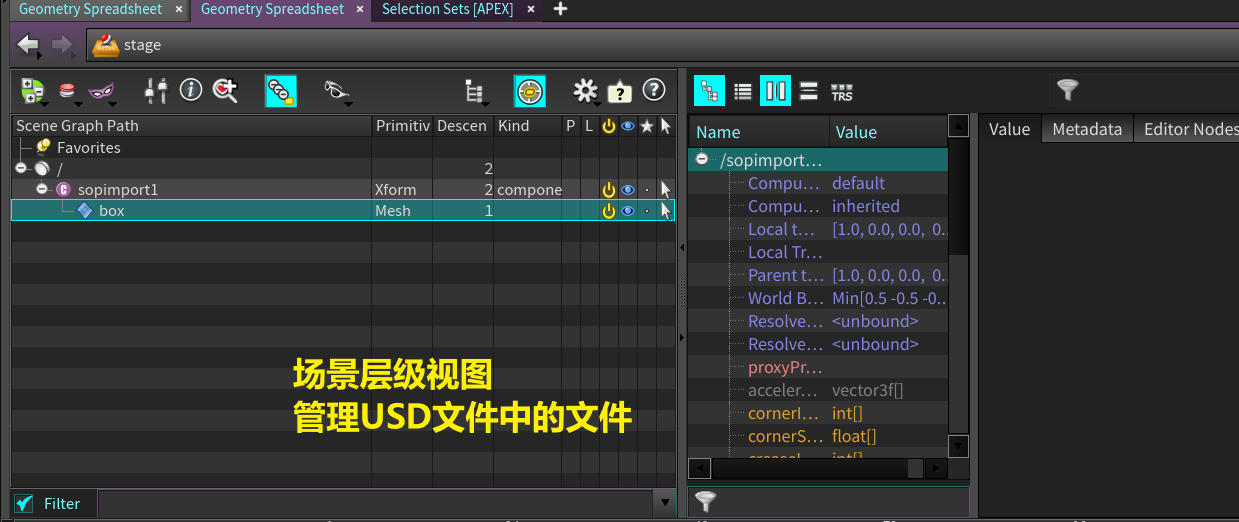This screenshot has width=1239, height=522.
Task: Open the purple mask dropdown
Action: tap(102, 92)
